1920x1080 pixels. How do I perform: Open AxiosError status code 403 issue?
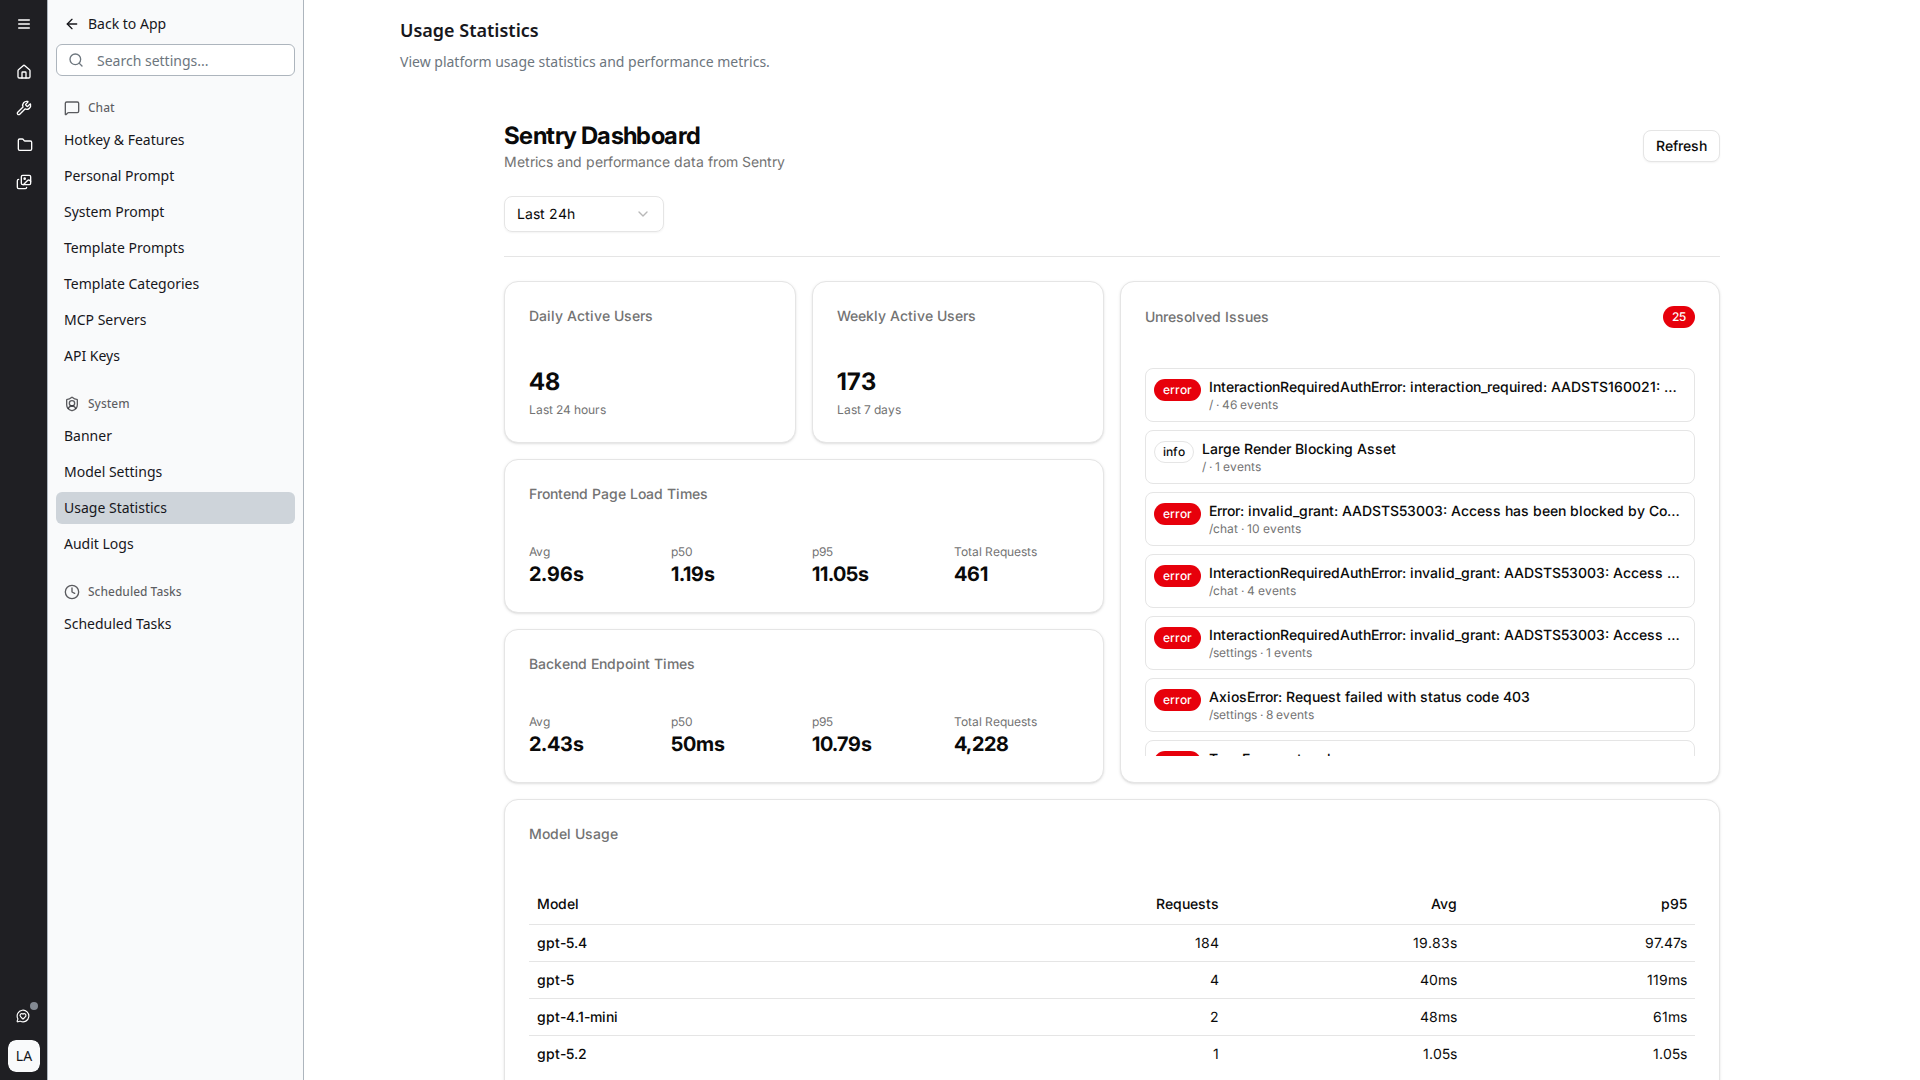(1419, 705)
